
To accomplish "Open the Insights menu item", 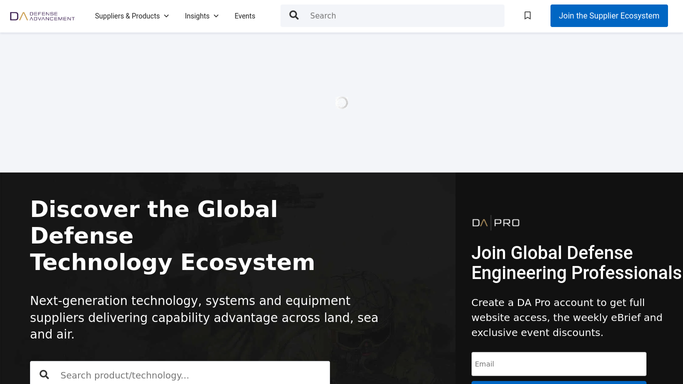I will click(201, 16).
